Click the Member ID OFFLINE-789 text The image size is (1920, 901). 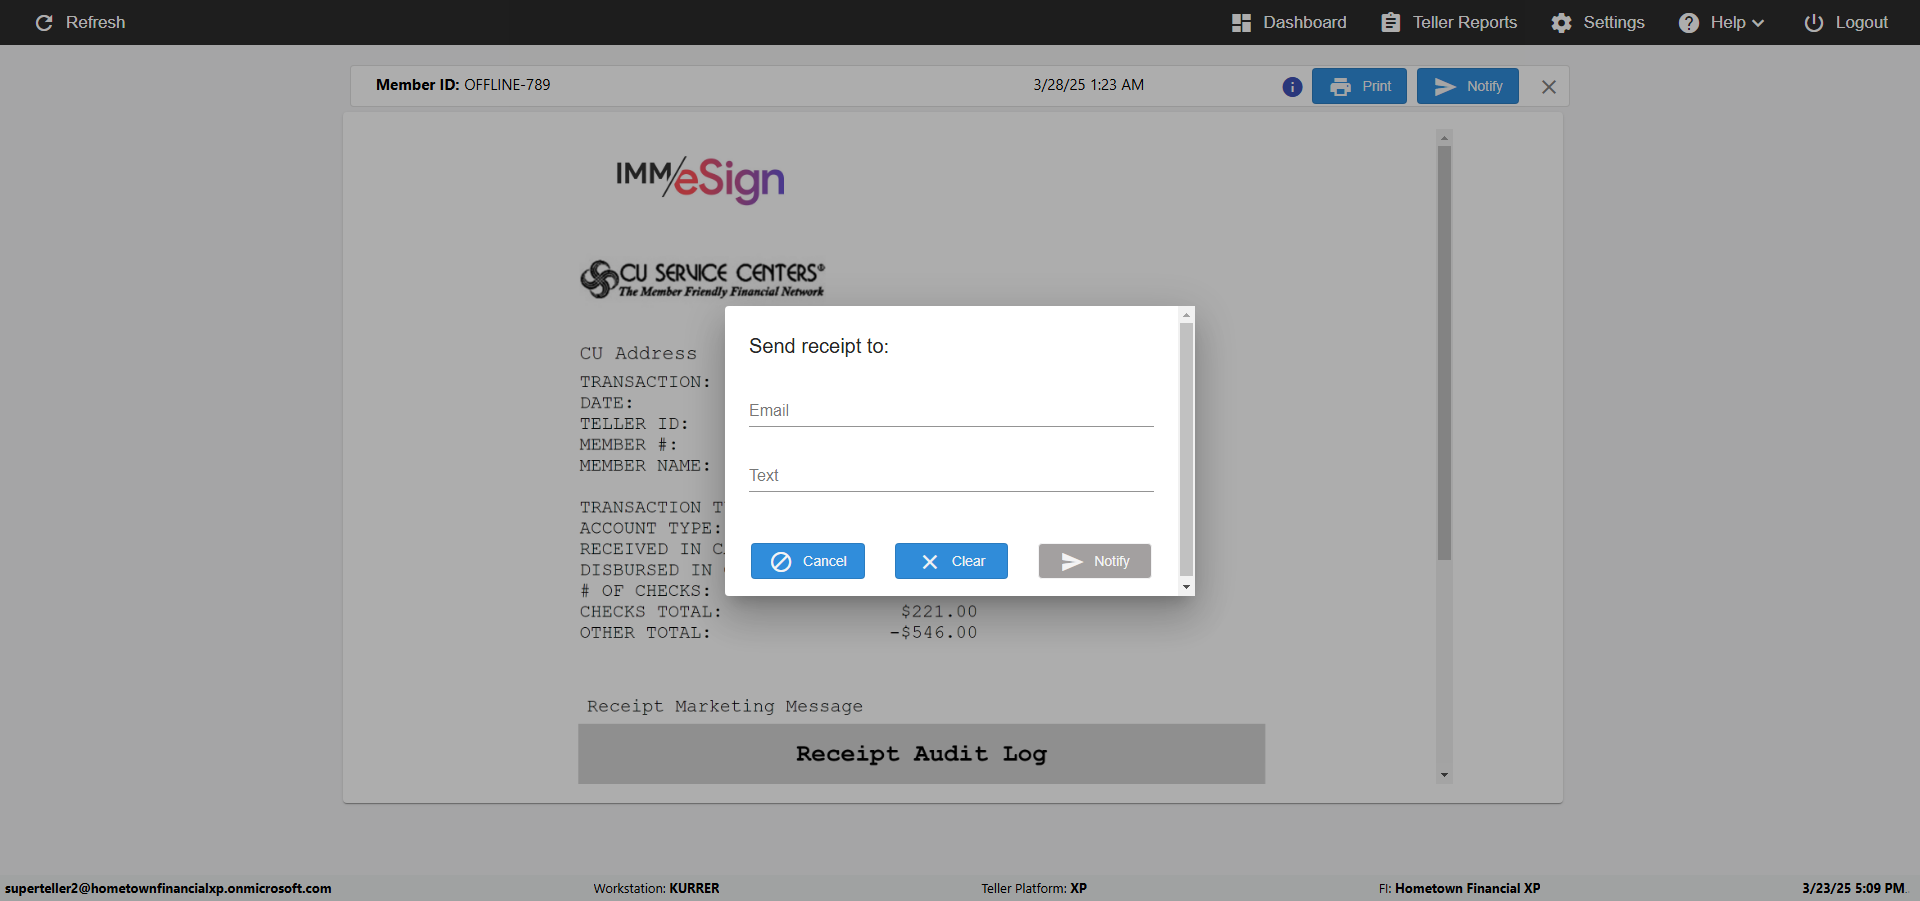click(x=463, y=85)
